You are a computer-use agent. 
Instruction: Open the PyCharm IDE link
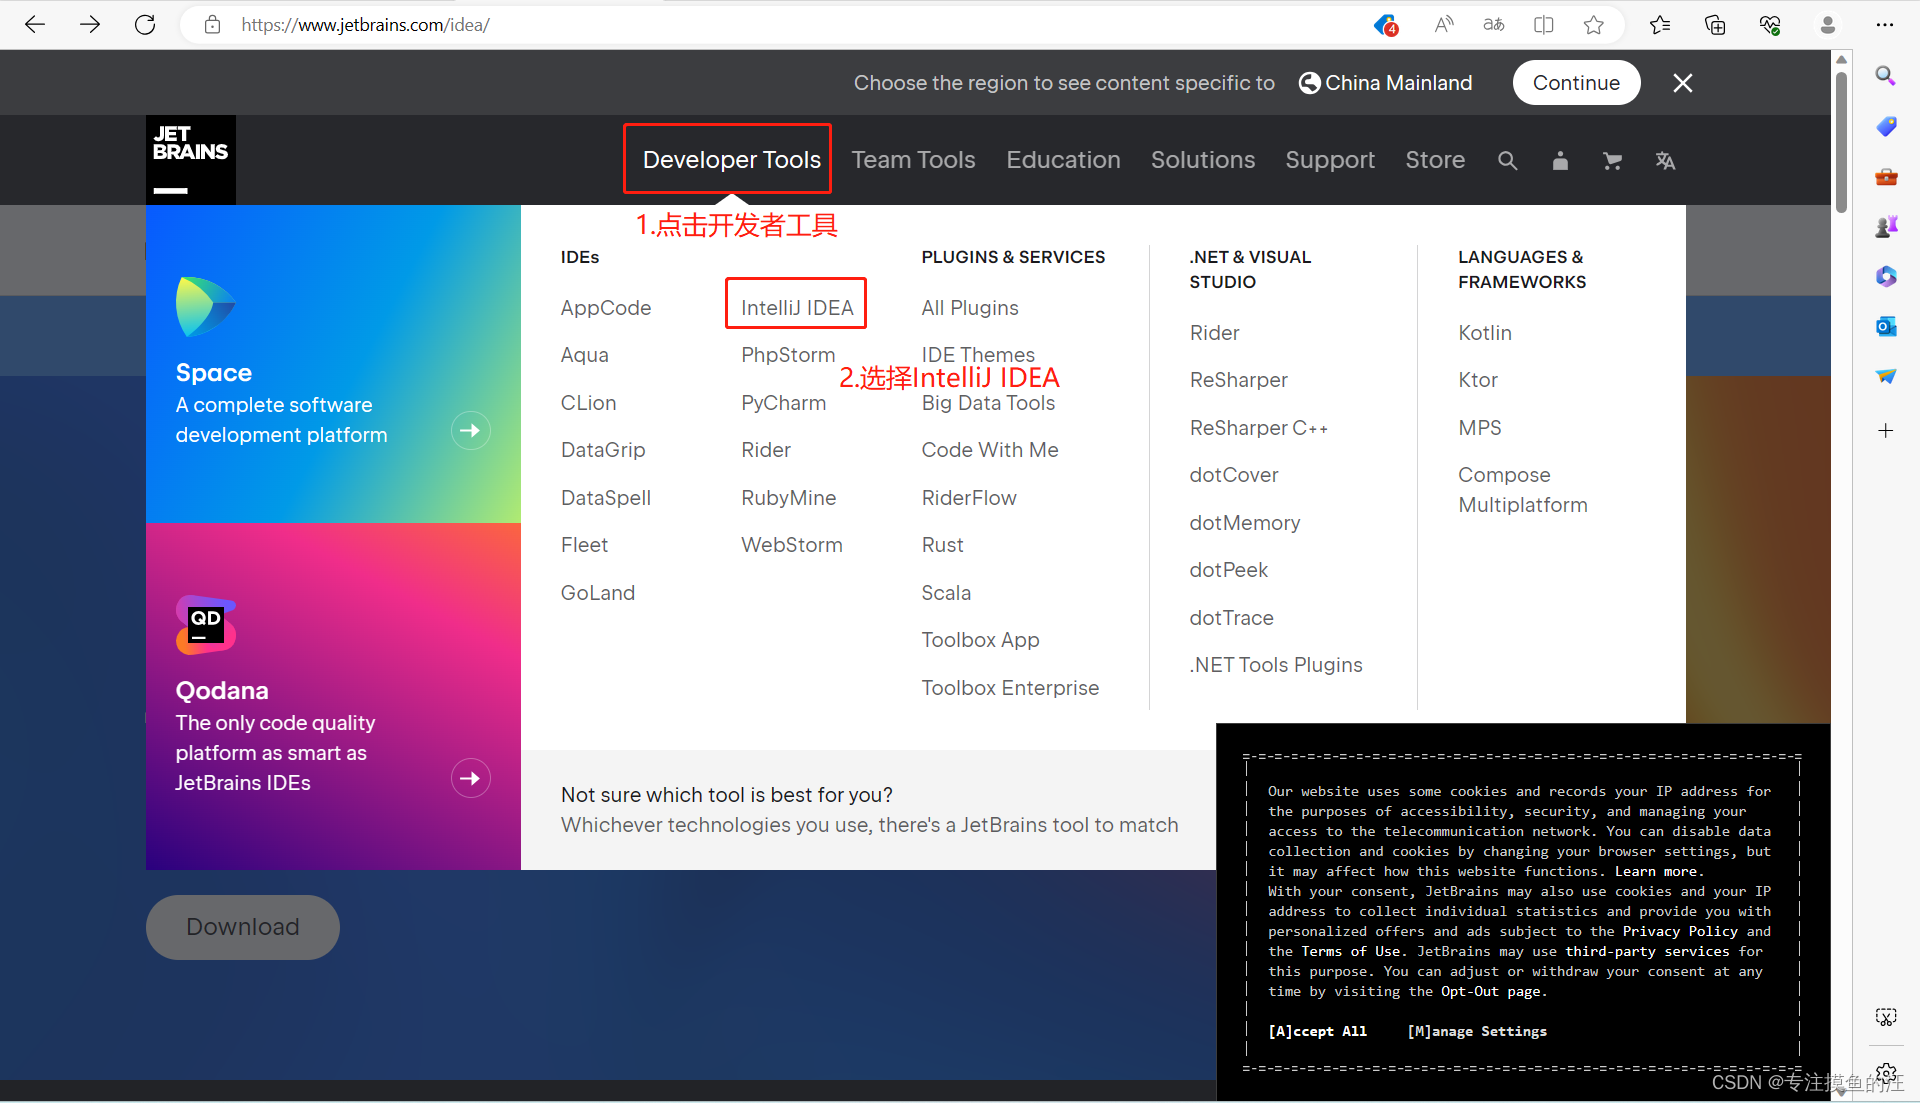(783, 403)
